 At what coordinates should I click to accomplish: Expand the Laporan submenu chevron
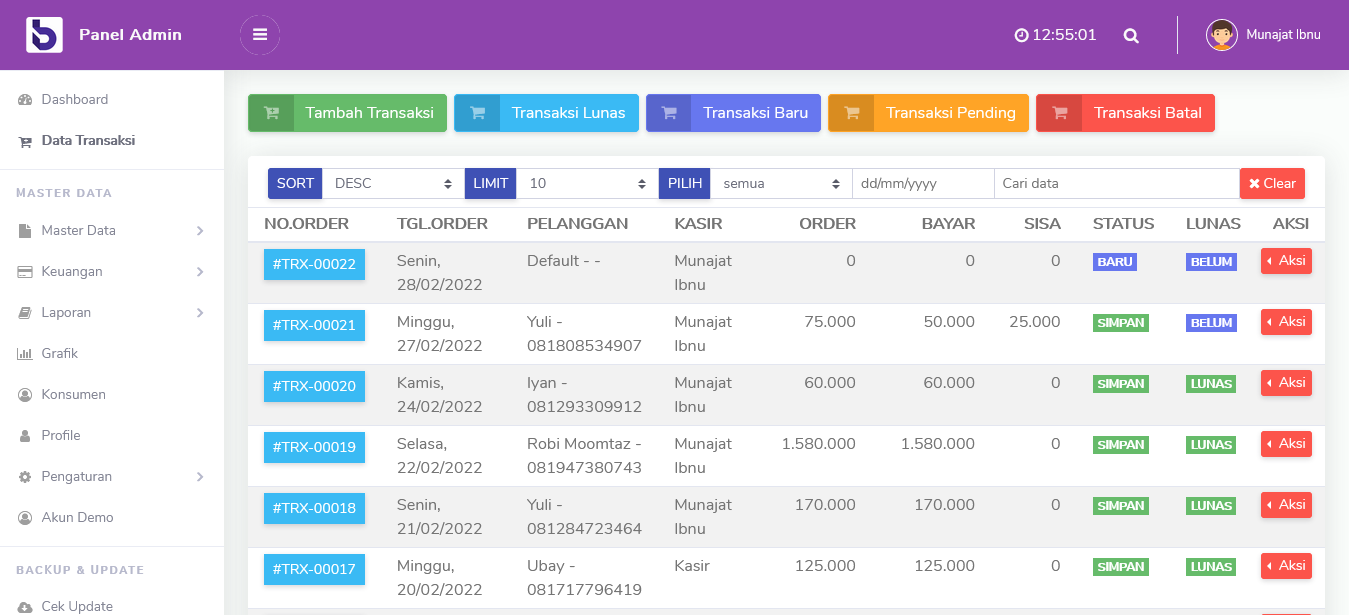(x=200, y=313)
